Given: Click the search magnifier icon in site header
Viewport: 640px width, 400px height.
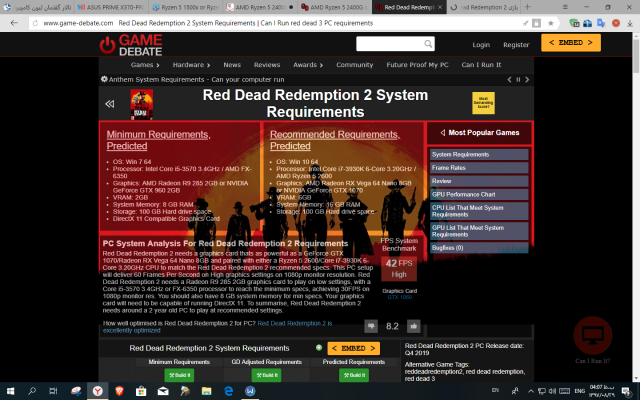Looking at the screenshot, I should [x=428, y=44].
